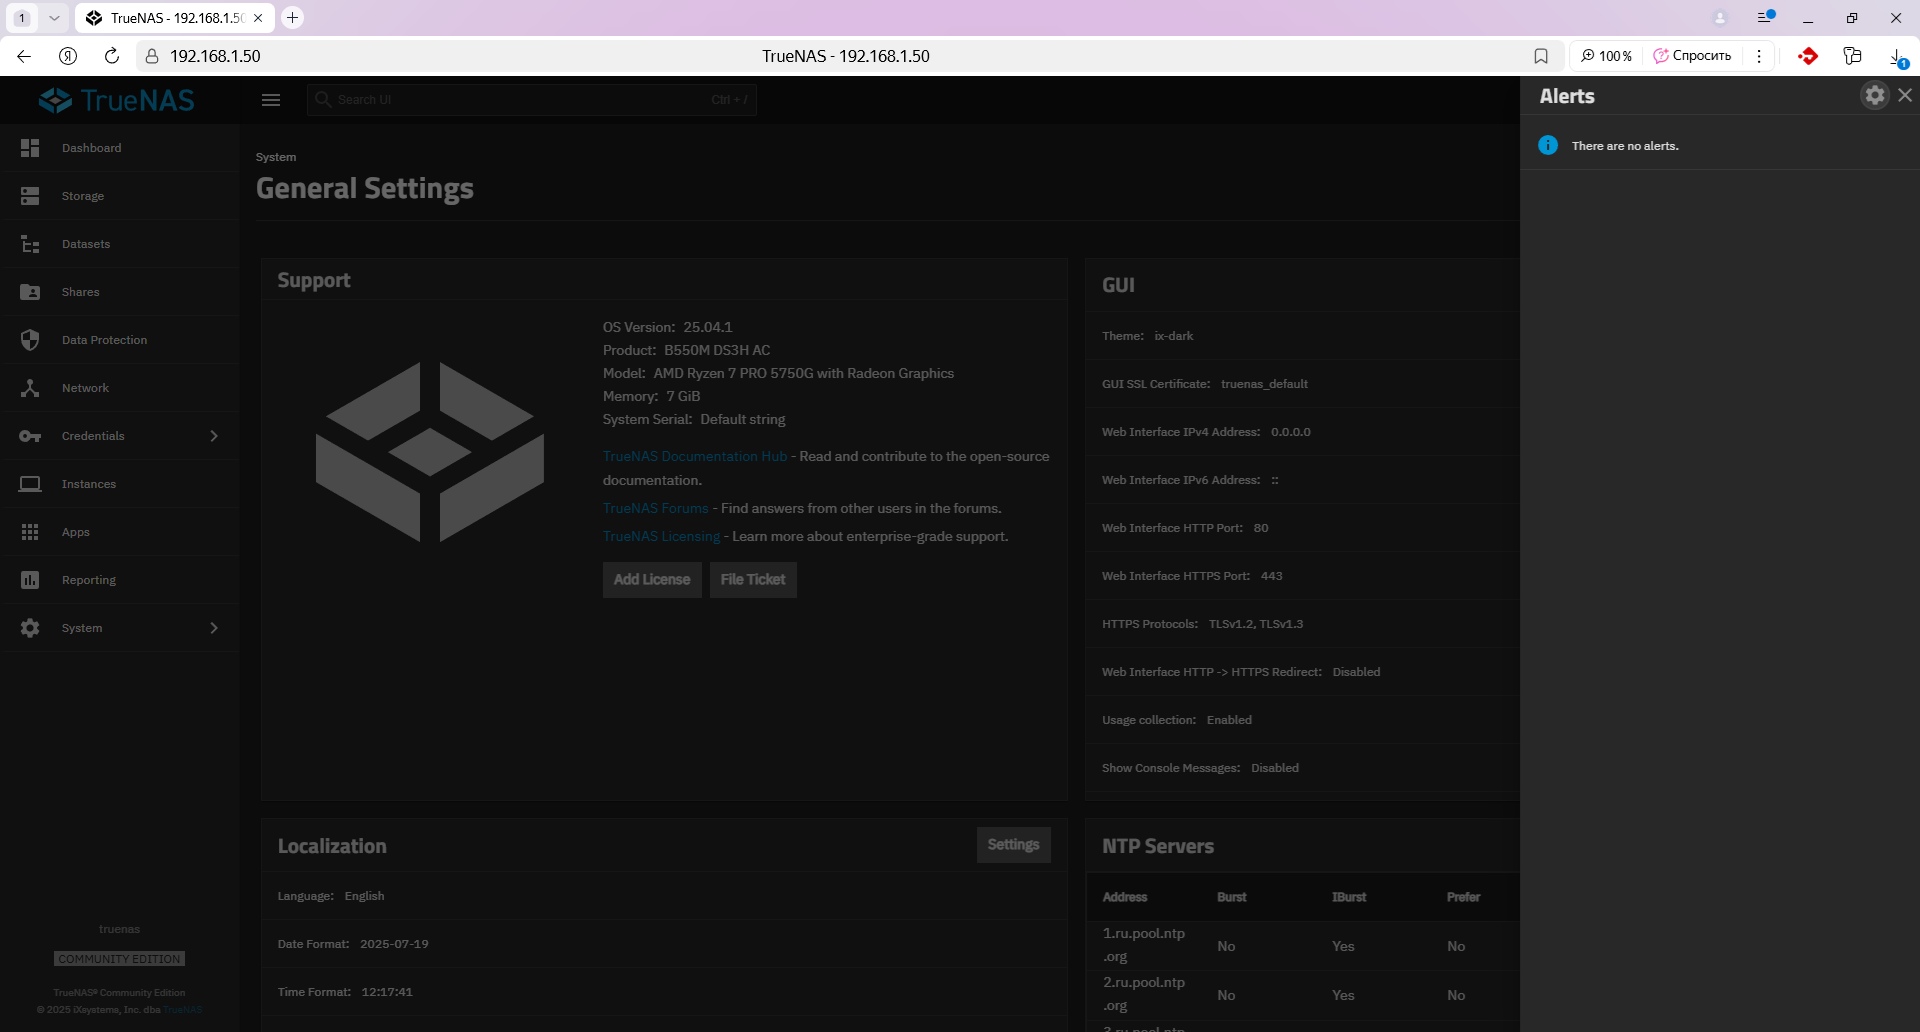Open TrueNAS Licensing link
1920x1032 pixels.
(661, 536)
